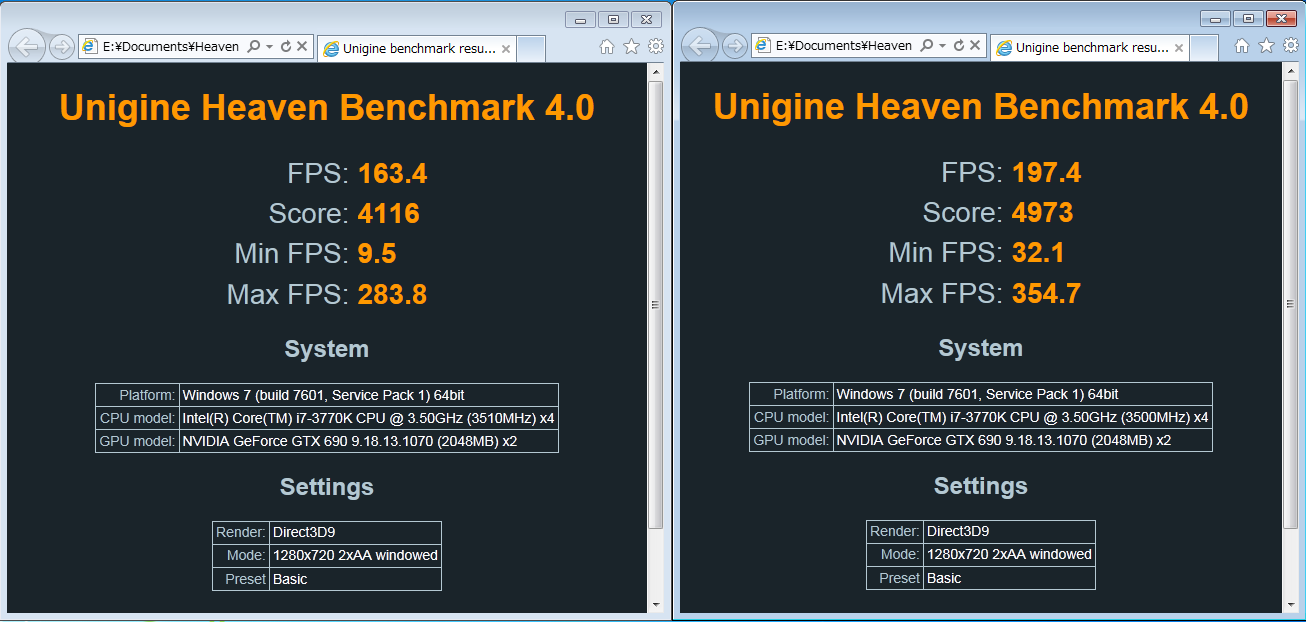Open the Tools gear in right window

(1291, 46)
